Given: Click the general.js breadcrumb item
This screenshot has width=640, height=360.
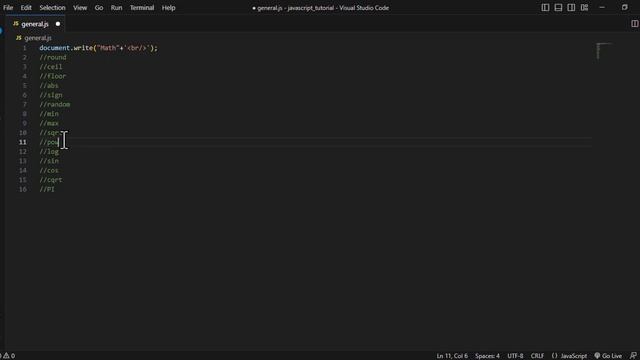Looking at the screenshot, I should point(38,38).
